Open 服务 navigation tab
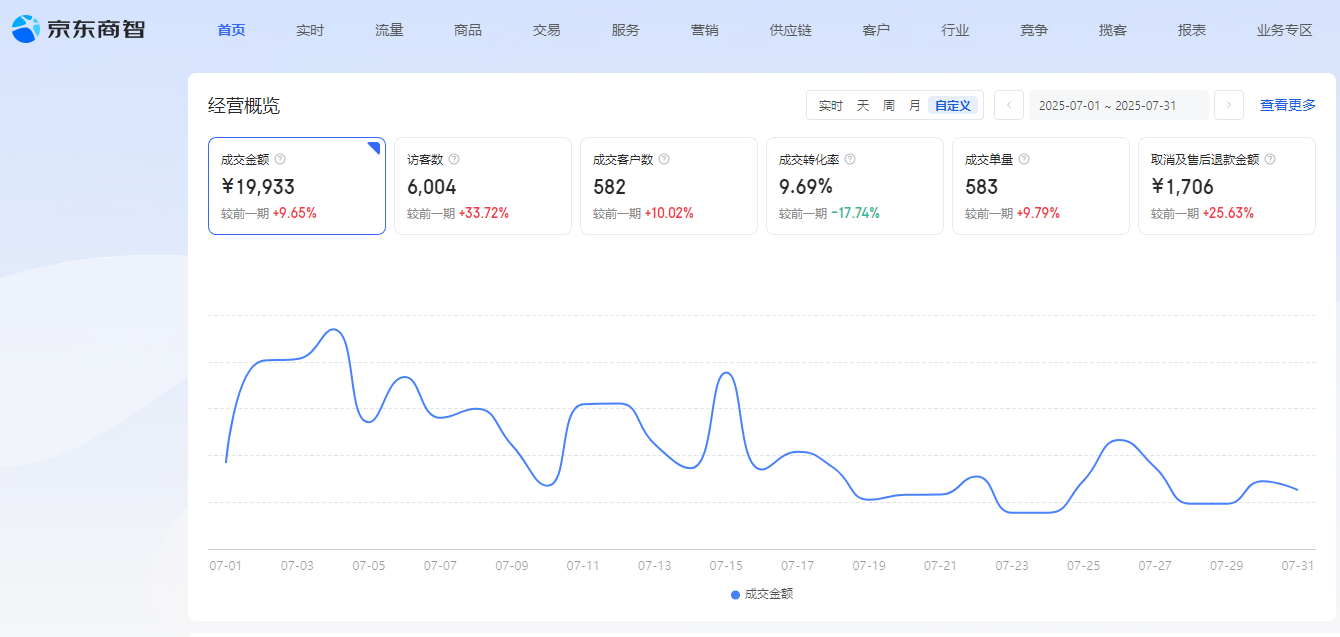This screenshot has height=637, width=1340. 626,30
